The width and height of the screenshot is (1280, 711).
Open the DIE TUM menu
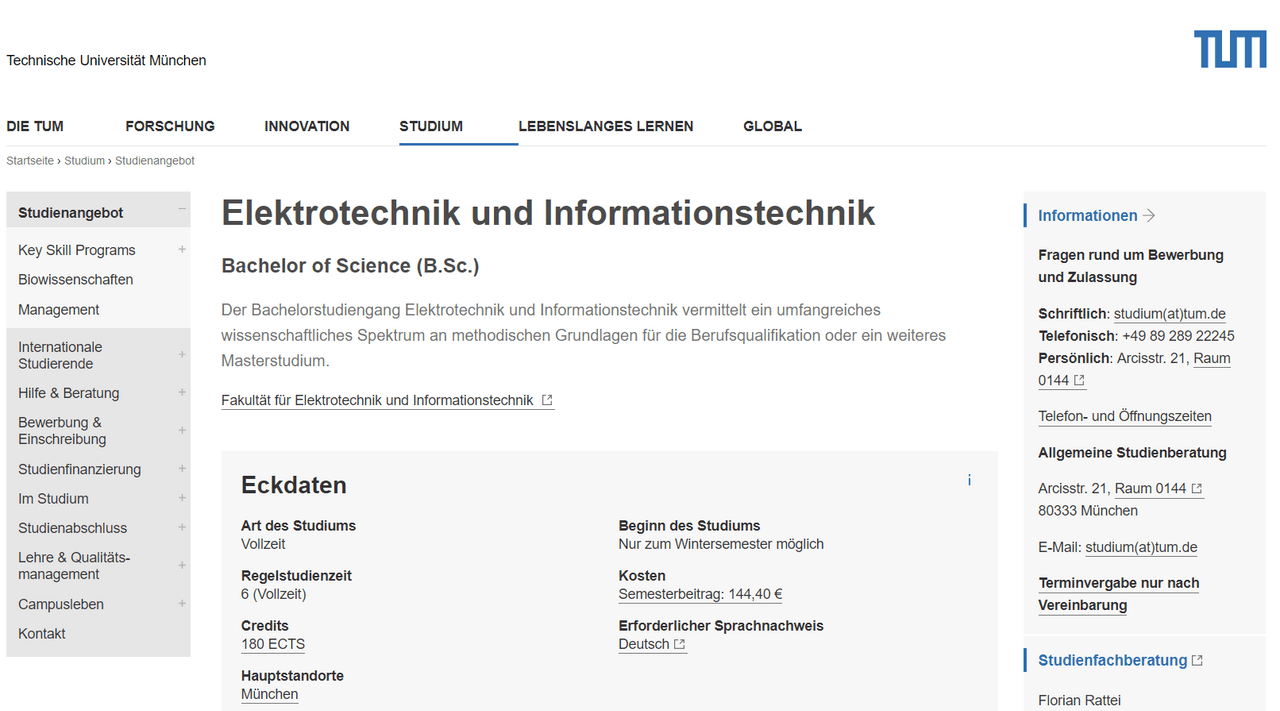35,126
